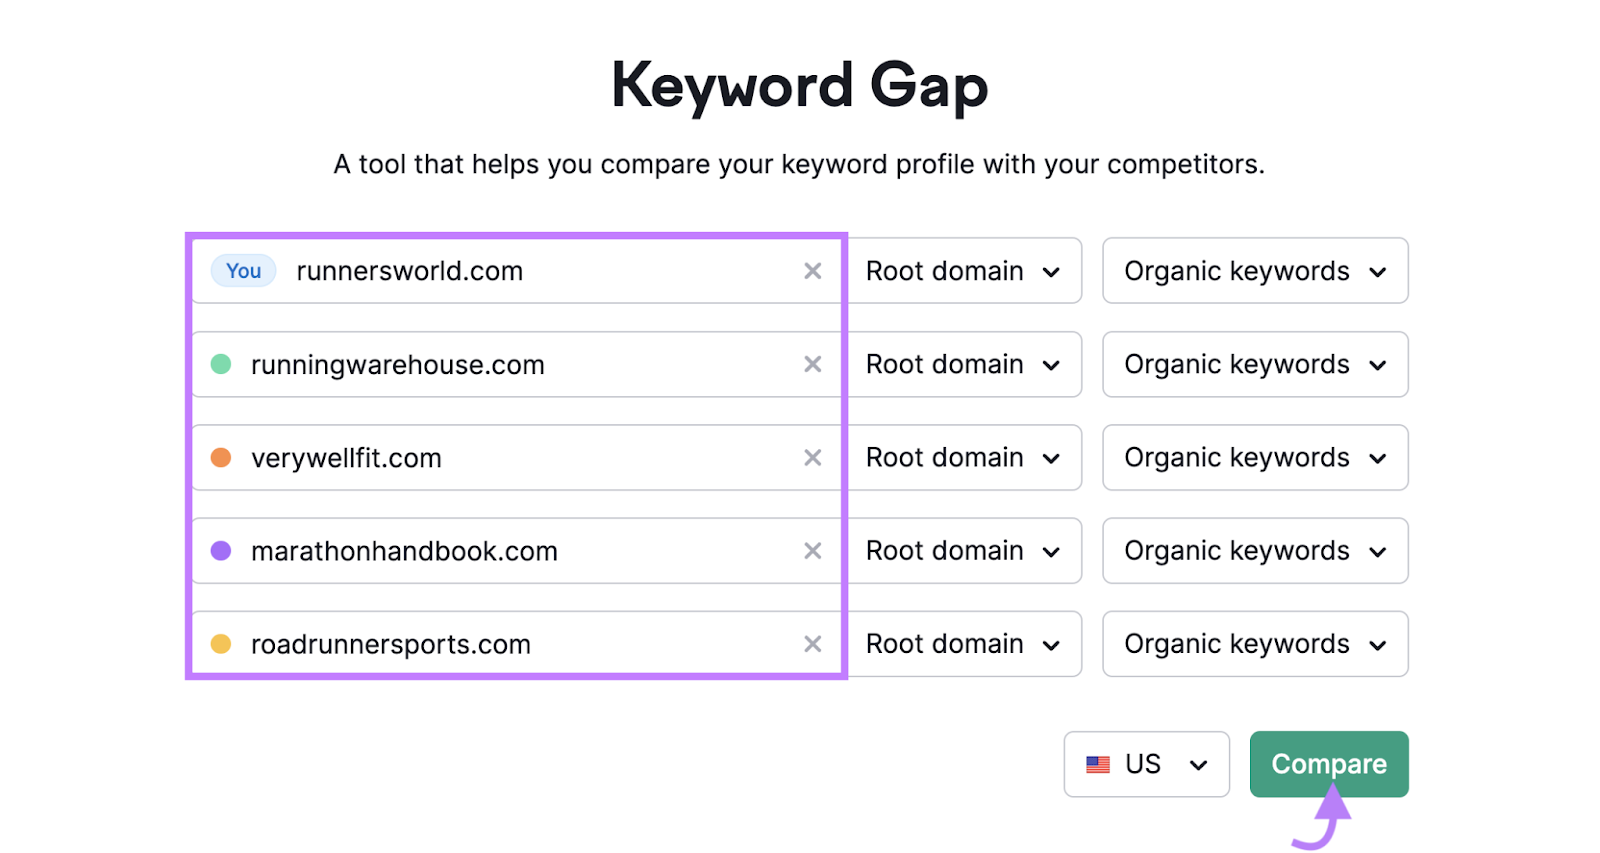Open Root domain dropdown for roadrunnersports.com
This screenshot has width=1600, height=853.
pyautogui.click(x=964, y=644)
